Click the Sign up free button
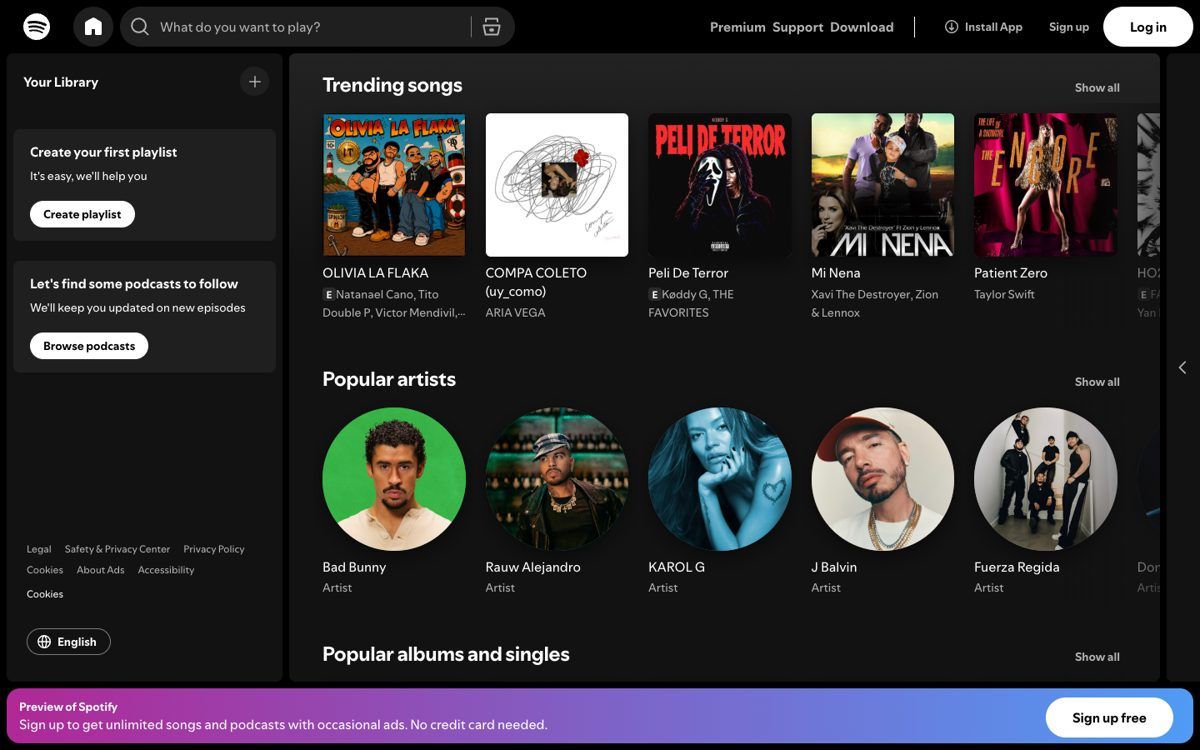The height and width of the screenshot is (750, 1200). [1109, 718]
